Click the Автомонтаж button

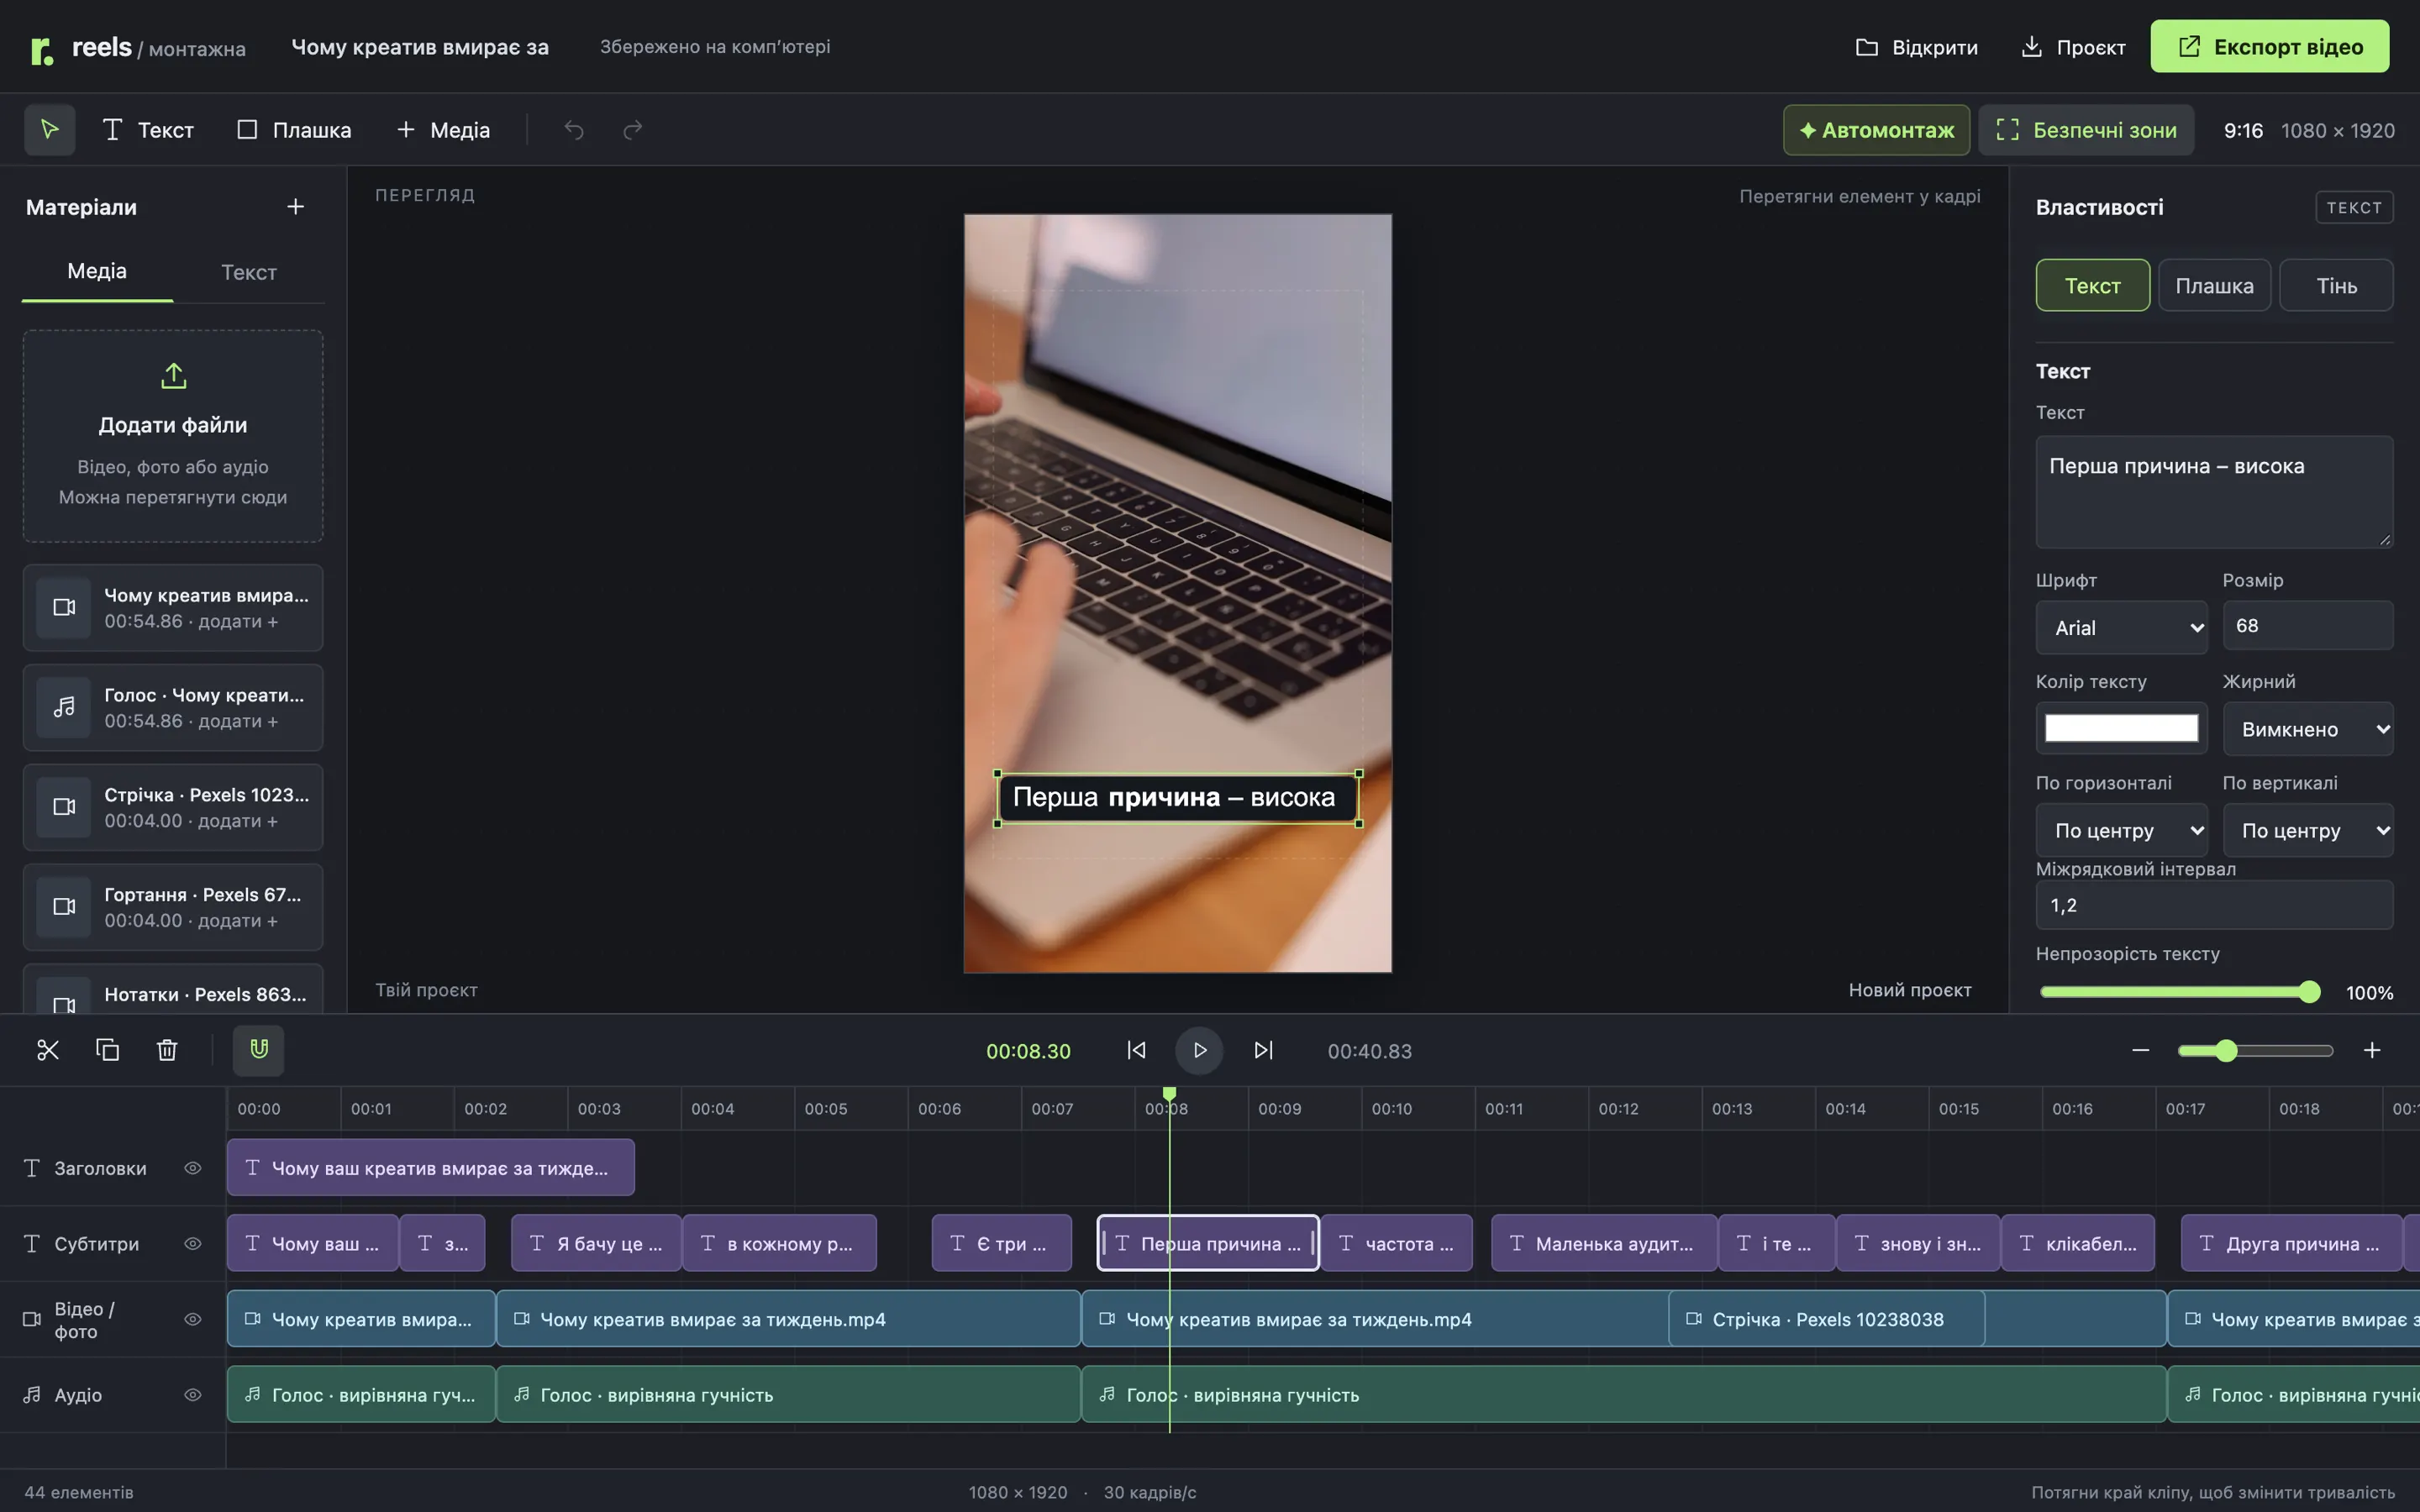pyautogui.click(x=1876, y=130)
